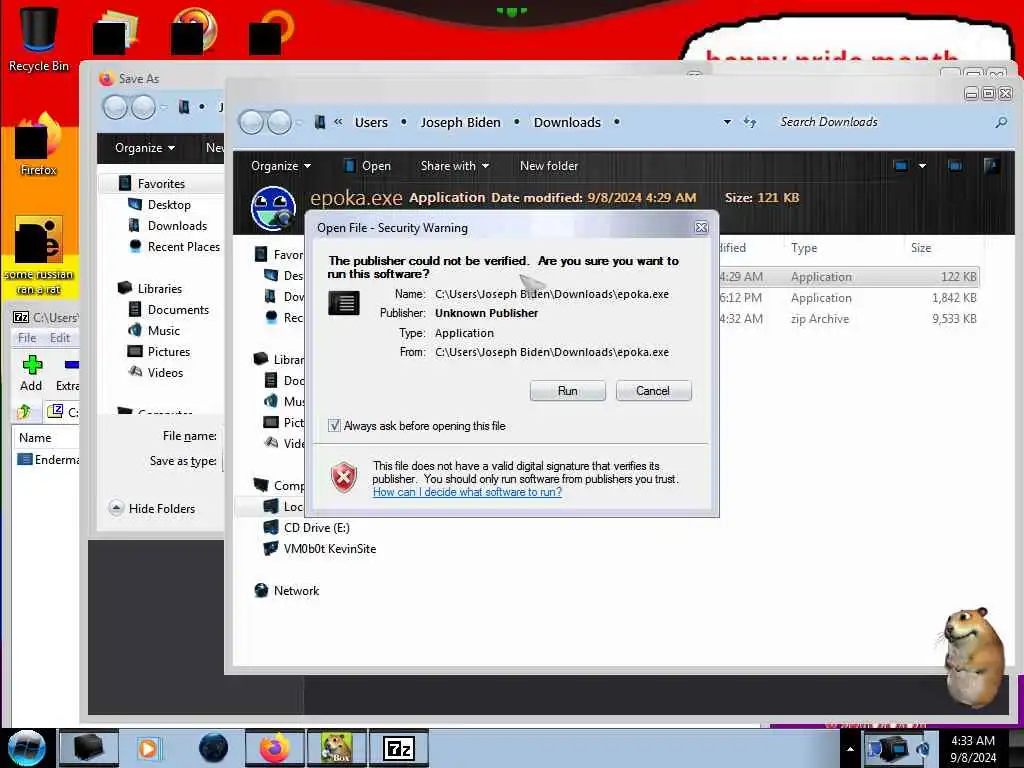Sort by the Size column header
The height and width of the screenshot is (768, 1024).
tap(921, 248)
